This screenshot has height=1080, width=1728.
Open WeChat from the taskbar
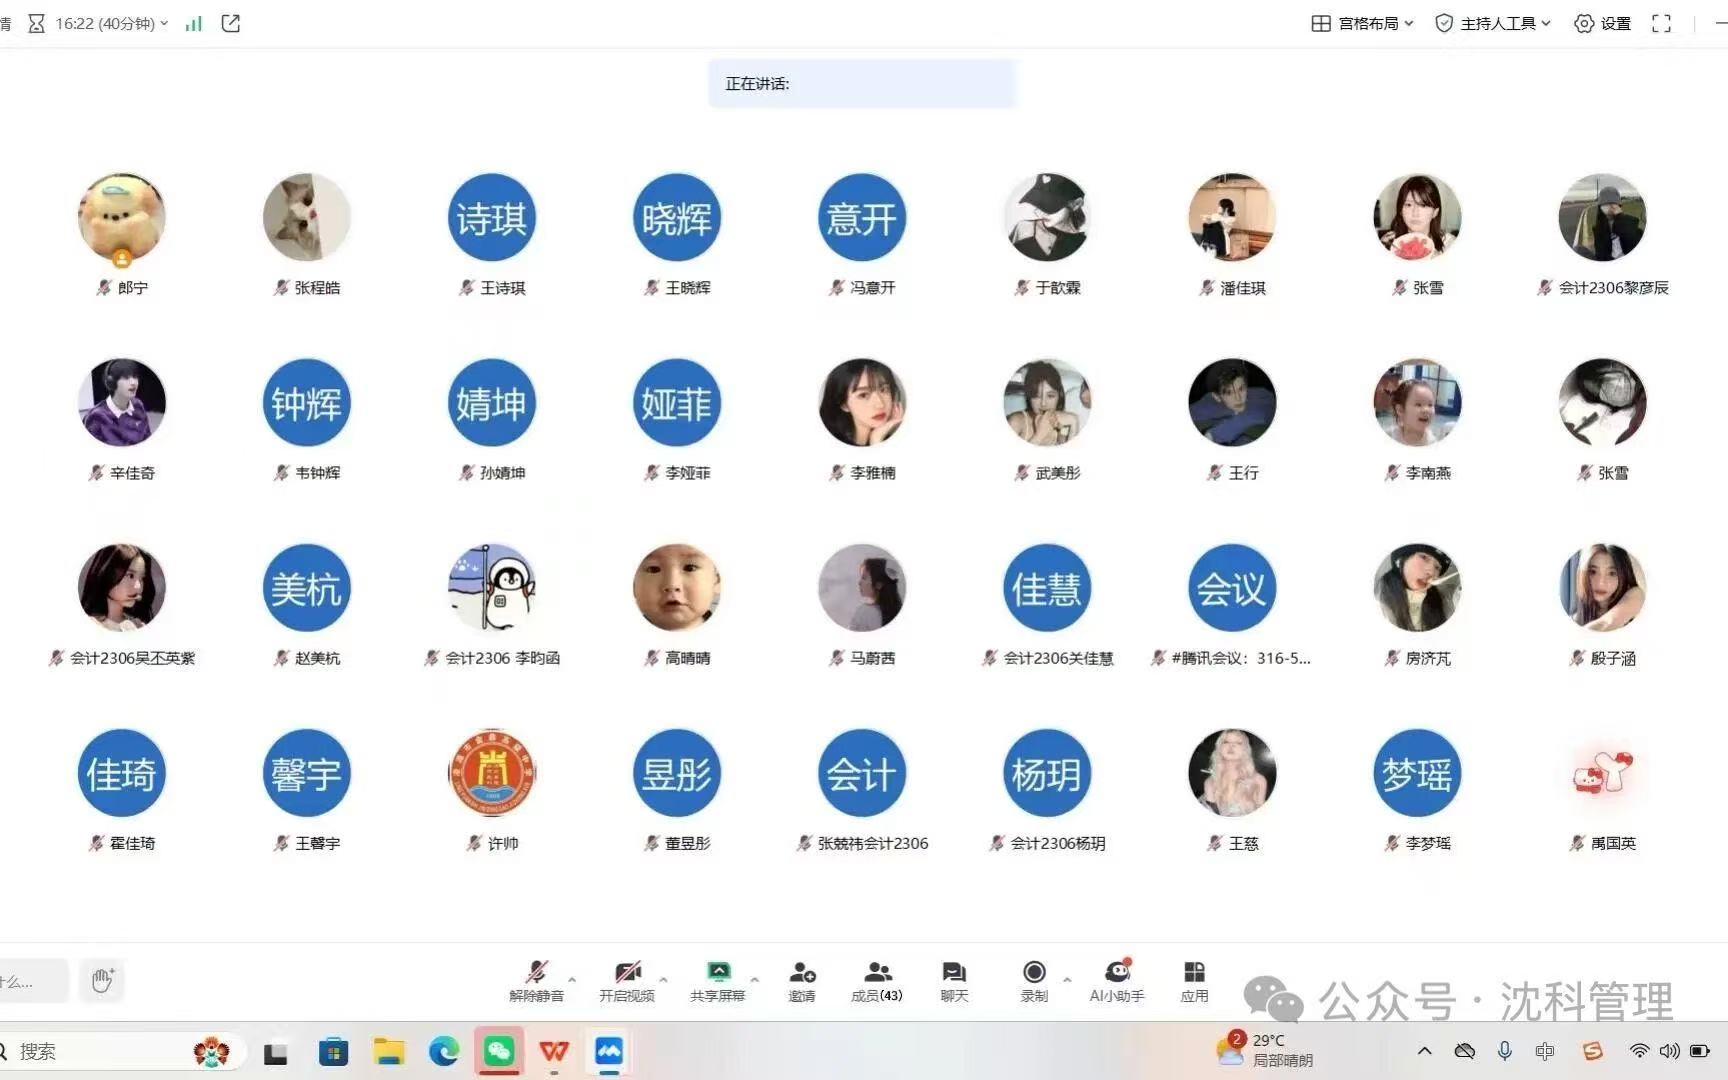click(499, 1051)
